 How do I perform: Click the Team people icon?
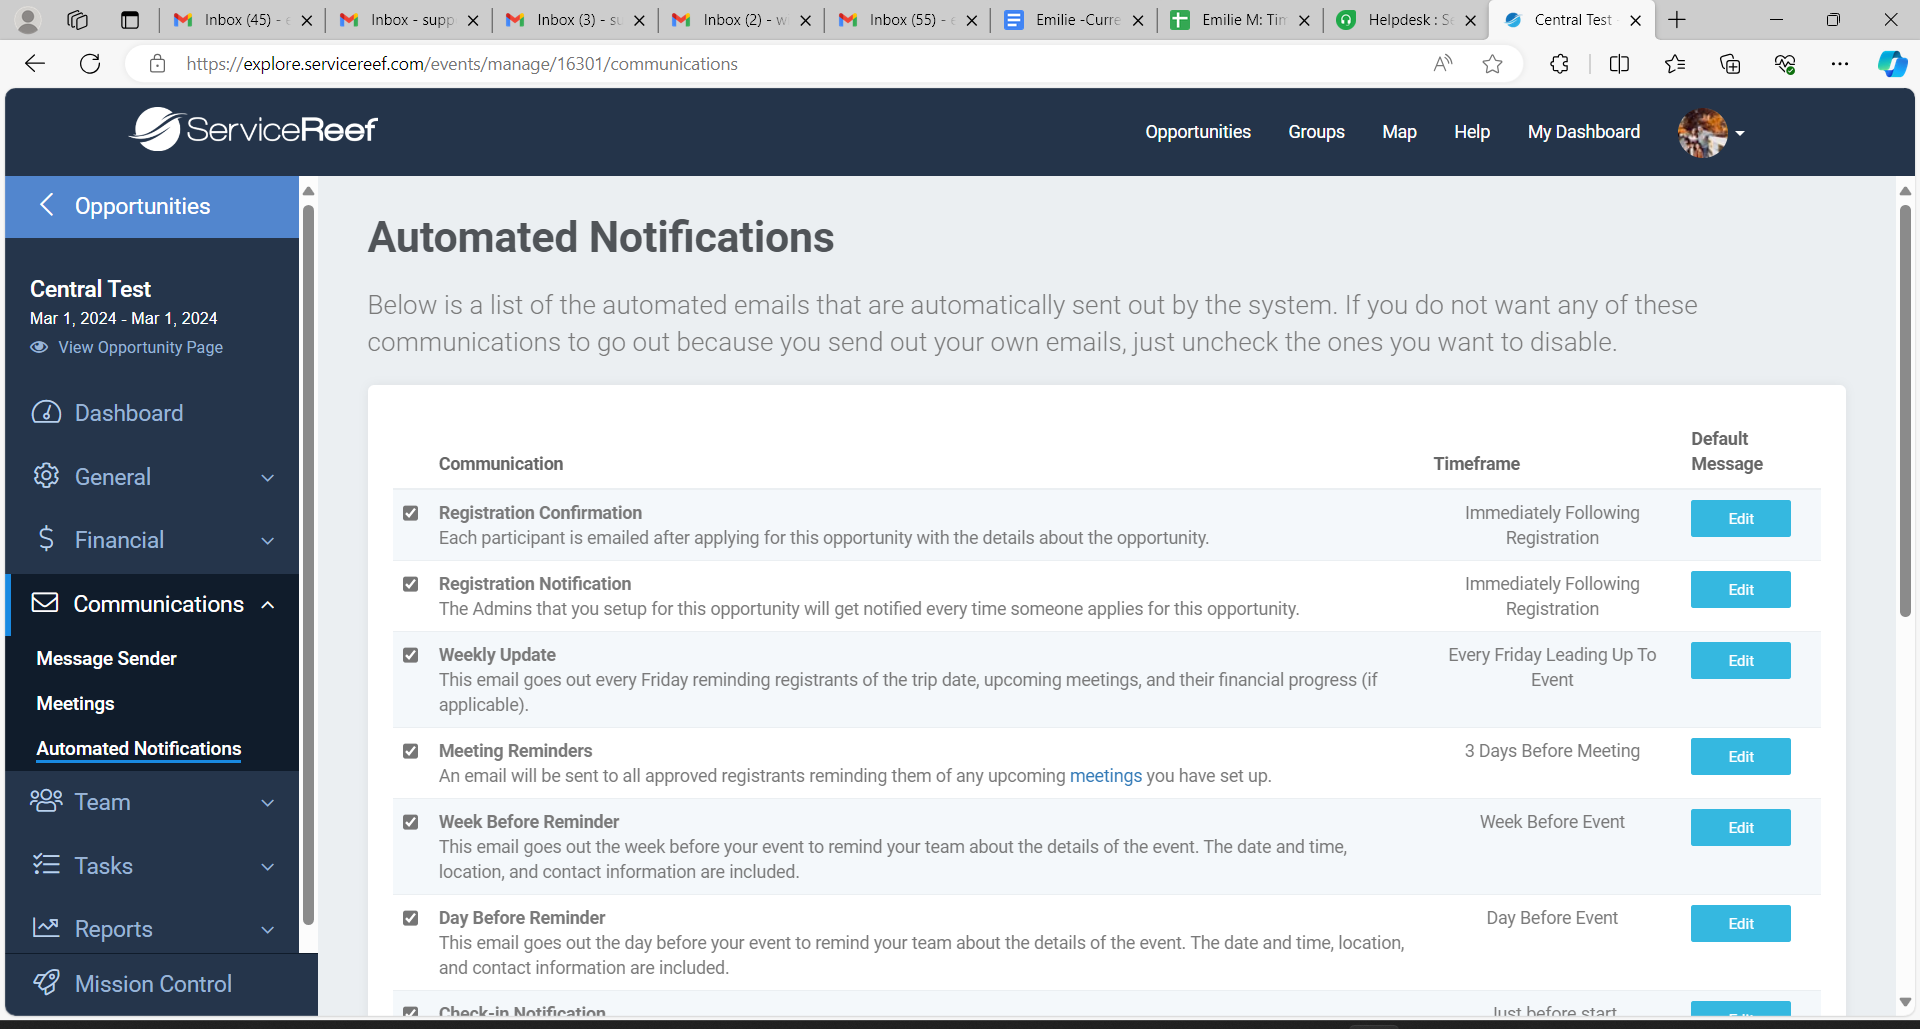coord(46,801)
